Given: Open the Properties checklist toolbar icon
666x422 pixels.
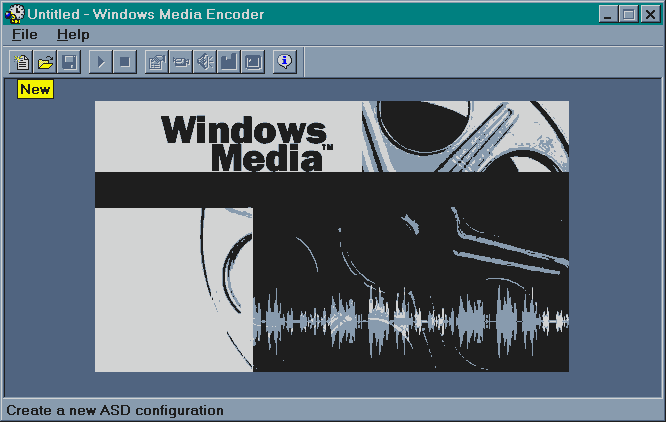Looking at the screenshot, I should pyautogui.click(x=156, y=62).
